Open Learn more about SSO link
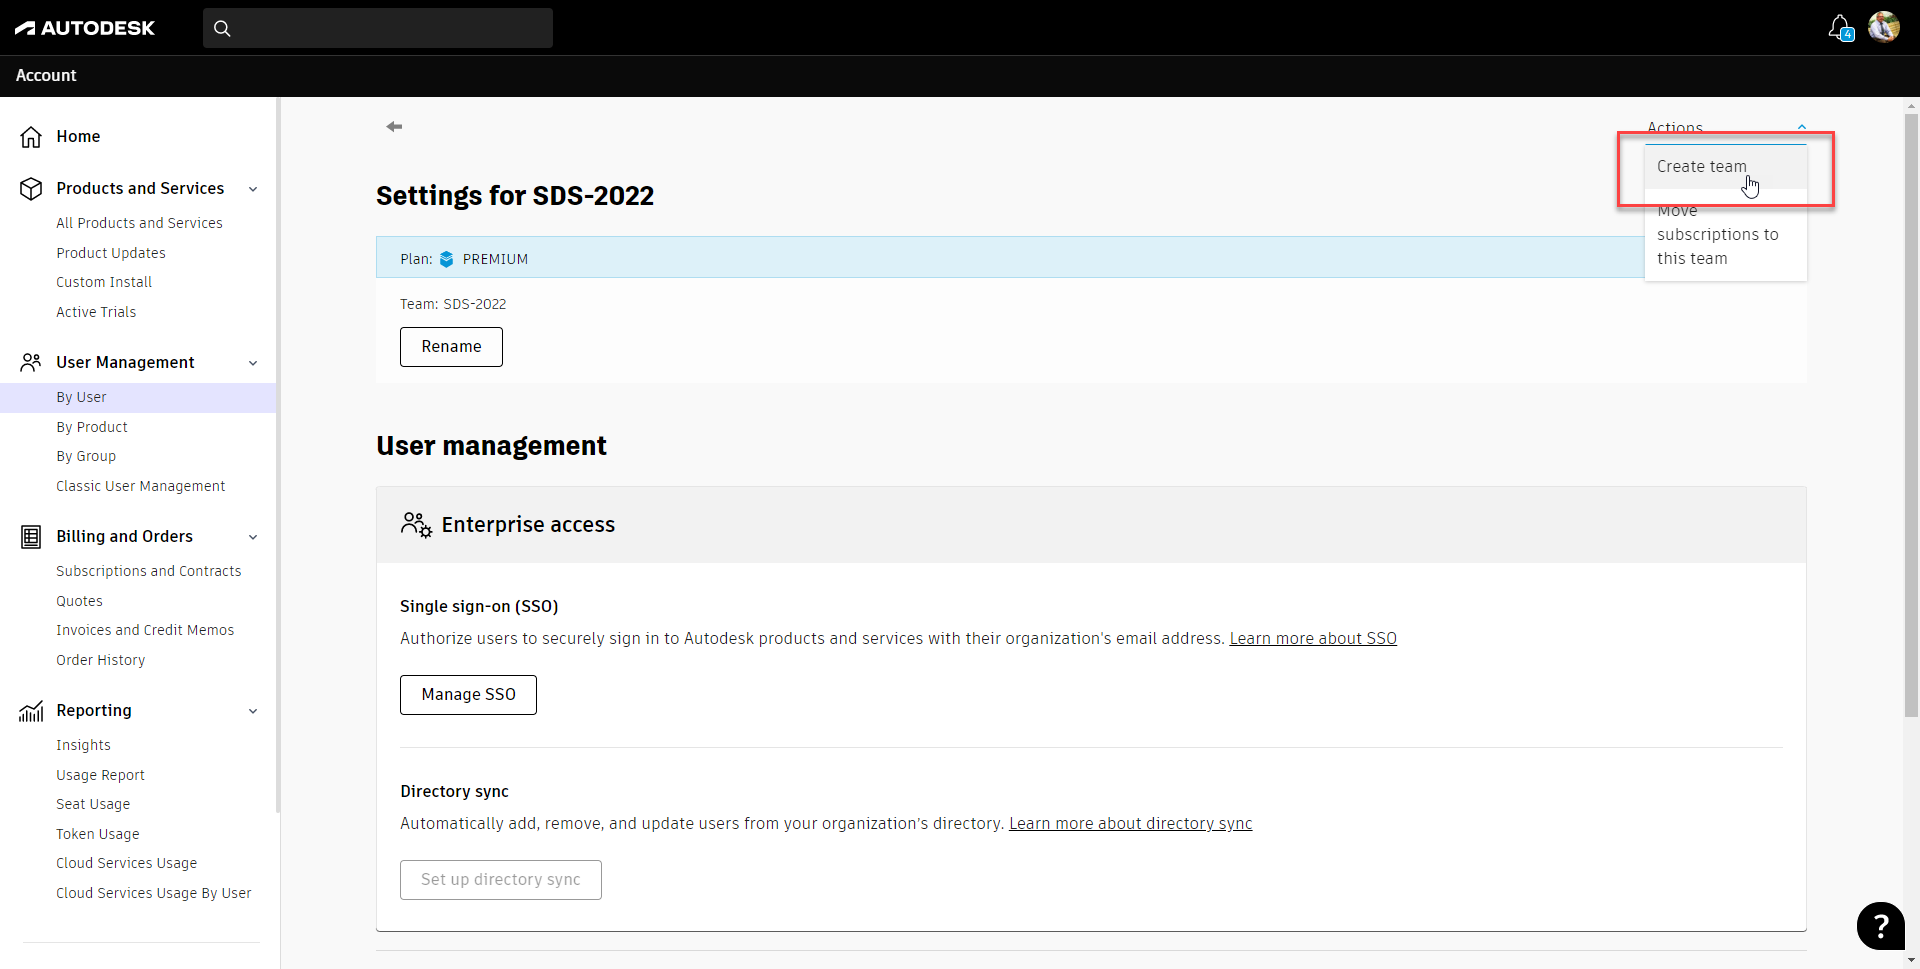The image size is (1920, 969). point(1313,639)
